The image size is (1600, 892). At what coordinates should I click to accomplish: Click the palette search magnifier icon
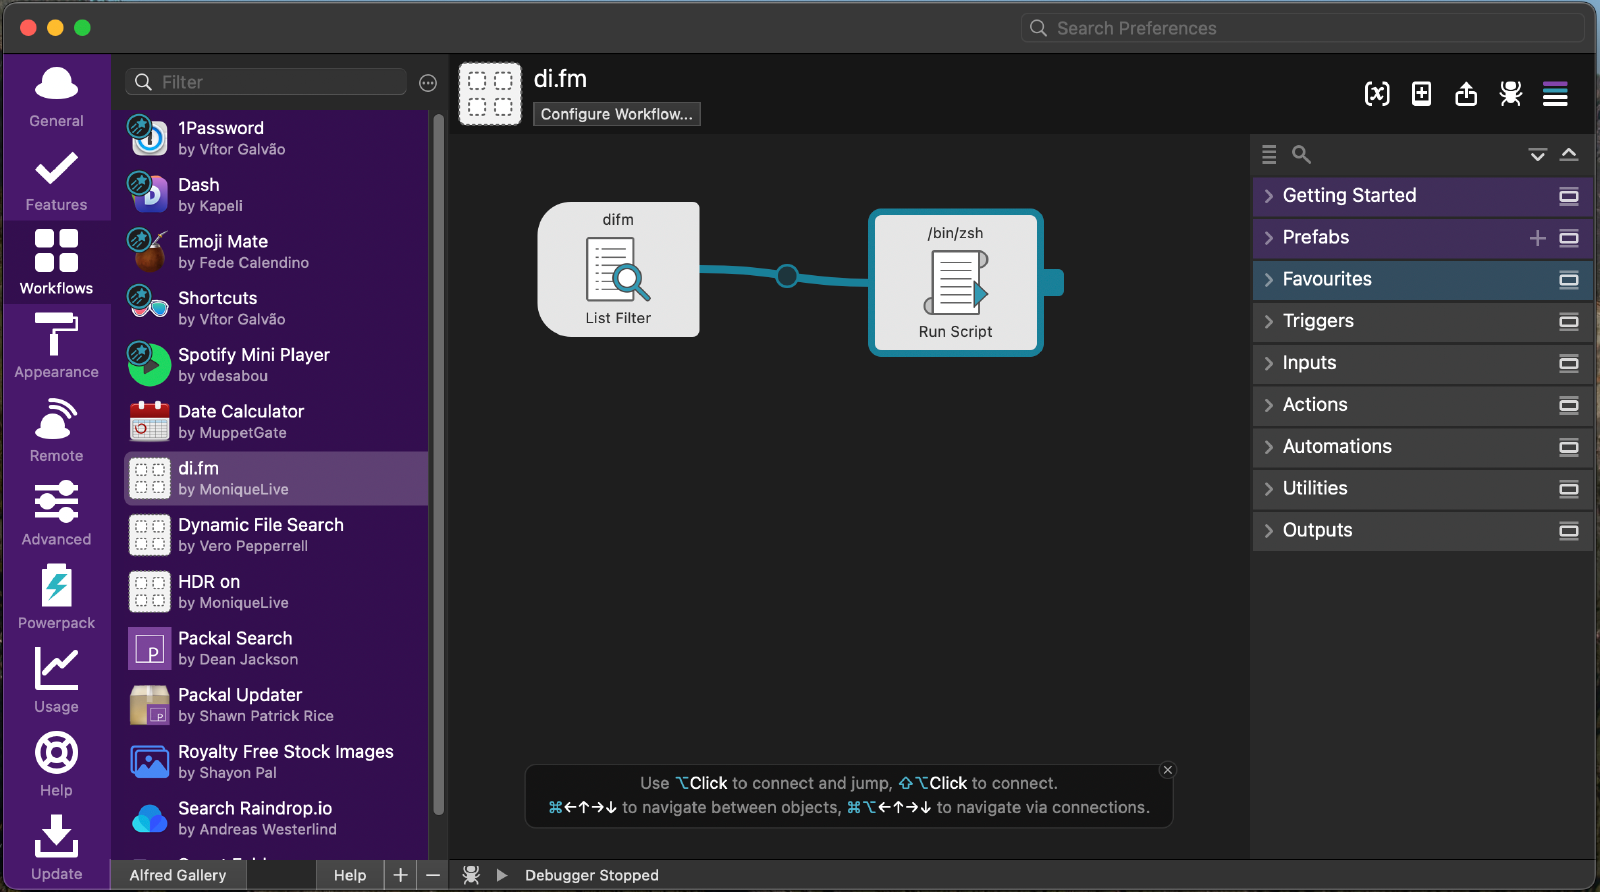click(1301, 154)
